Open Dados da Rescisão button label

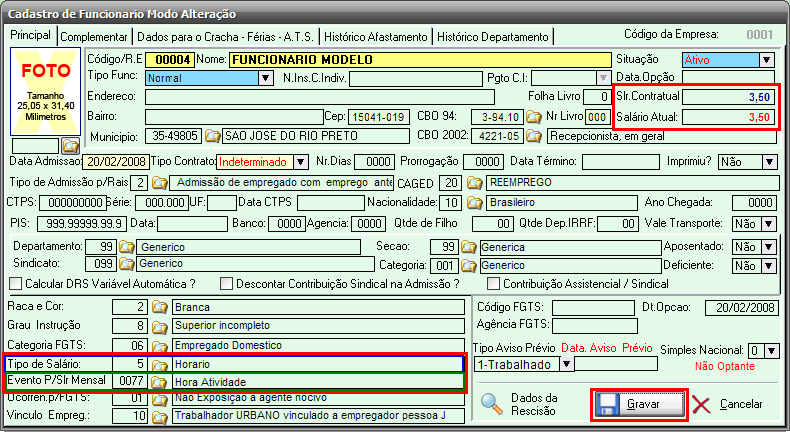coord(534,404)
